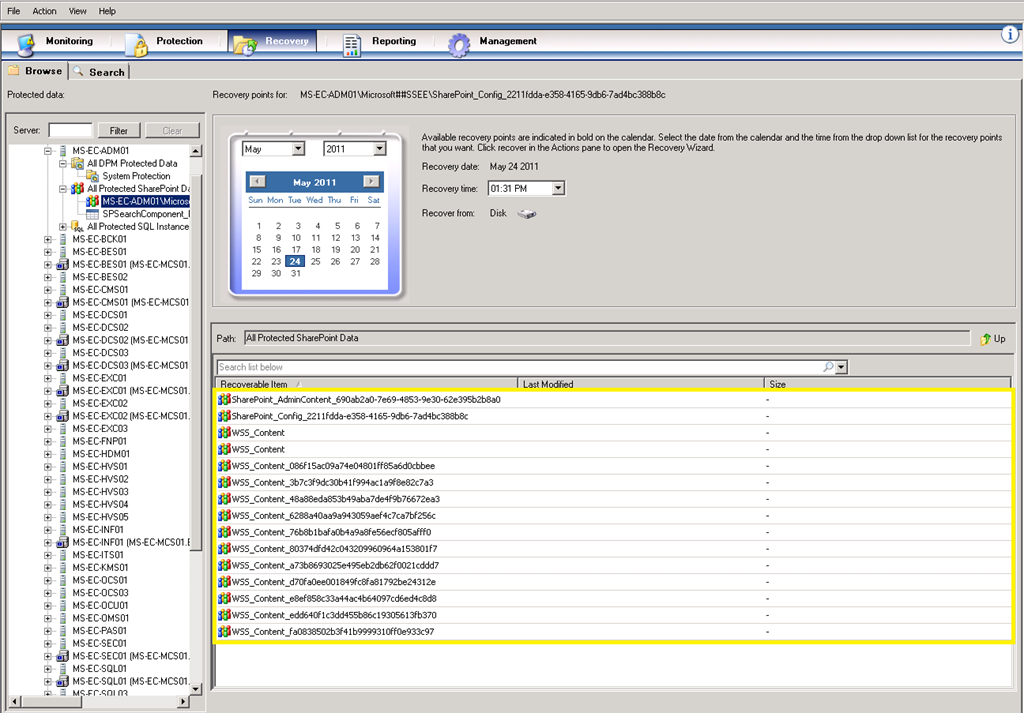Open the month dropdown showing May
Screen dimensions: 1024x713
298,149
